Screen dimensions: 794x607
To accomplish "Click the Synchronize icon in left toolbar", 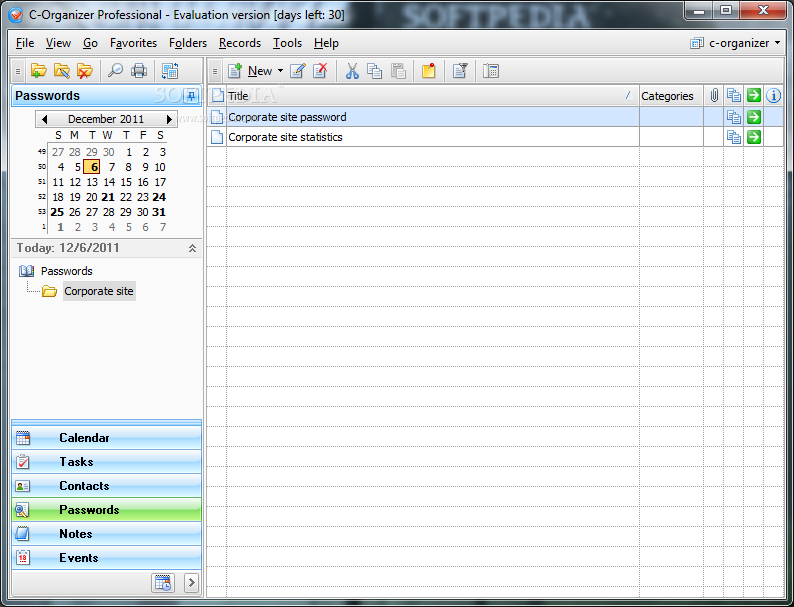I will point(170,71).
